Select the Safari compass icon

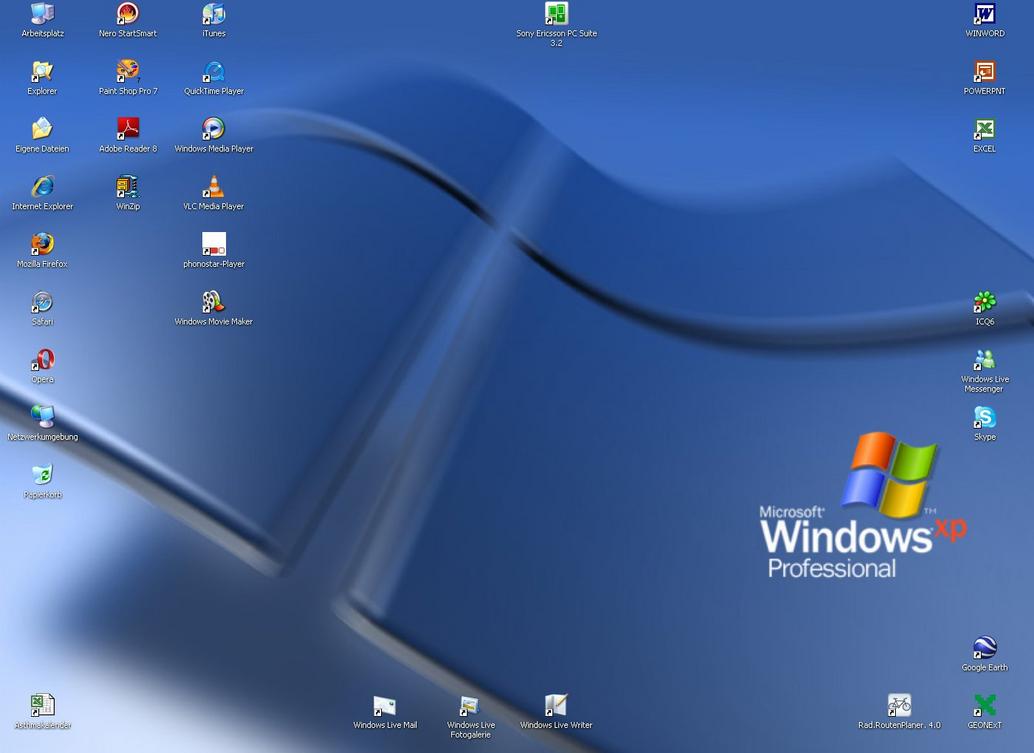point(42,302)
